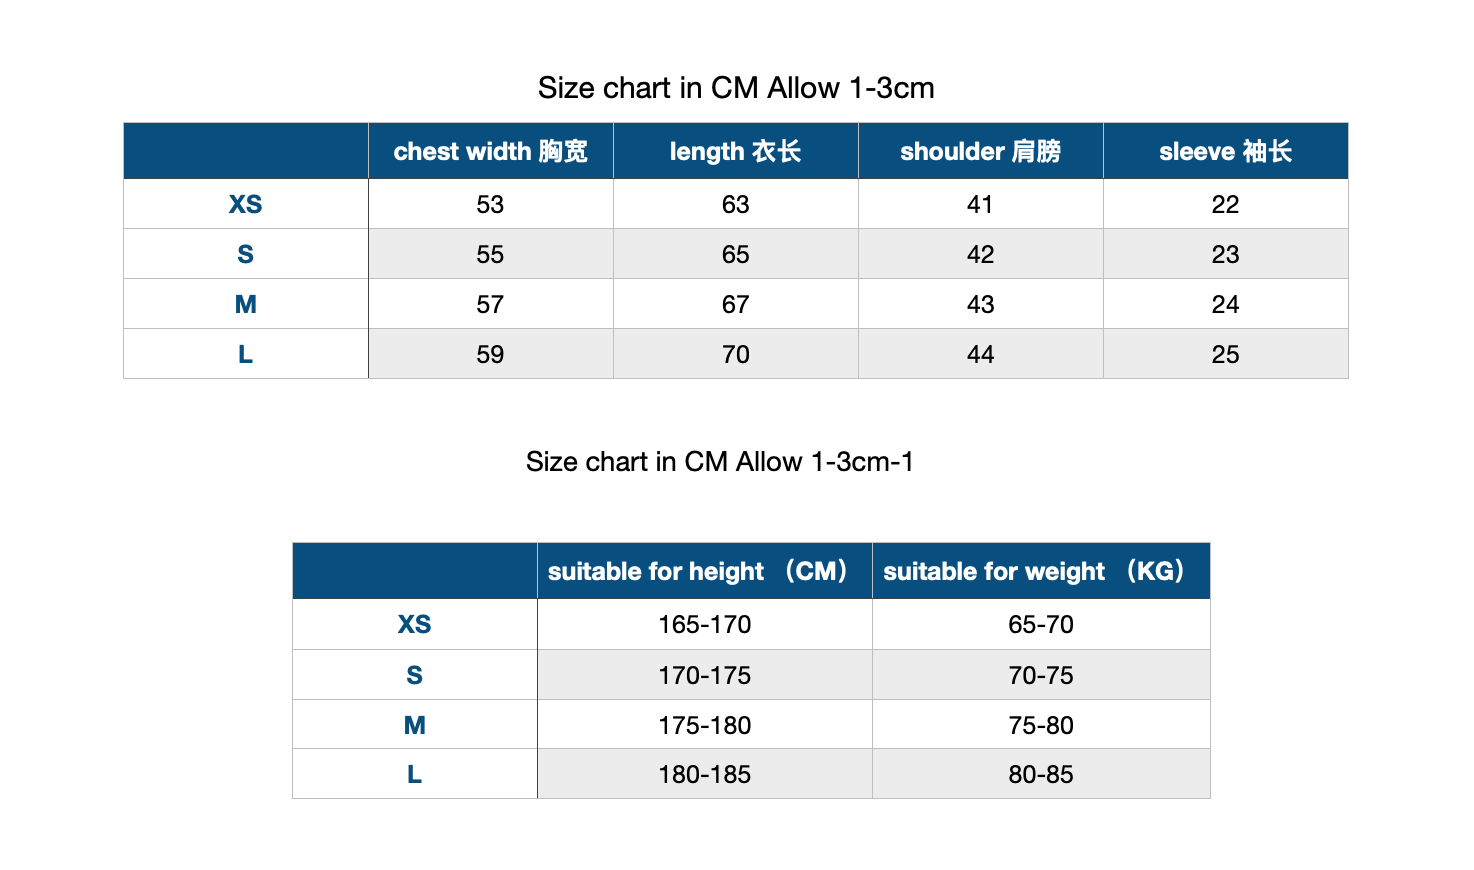Select the title 'Size chart in CM Allow 1-3cm'
This screenshot has height=870, width=1474.
[x=736, y=88]
